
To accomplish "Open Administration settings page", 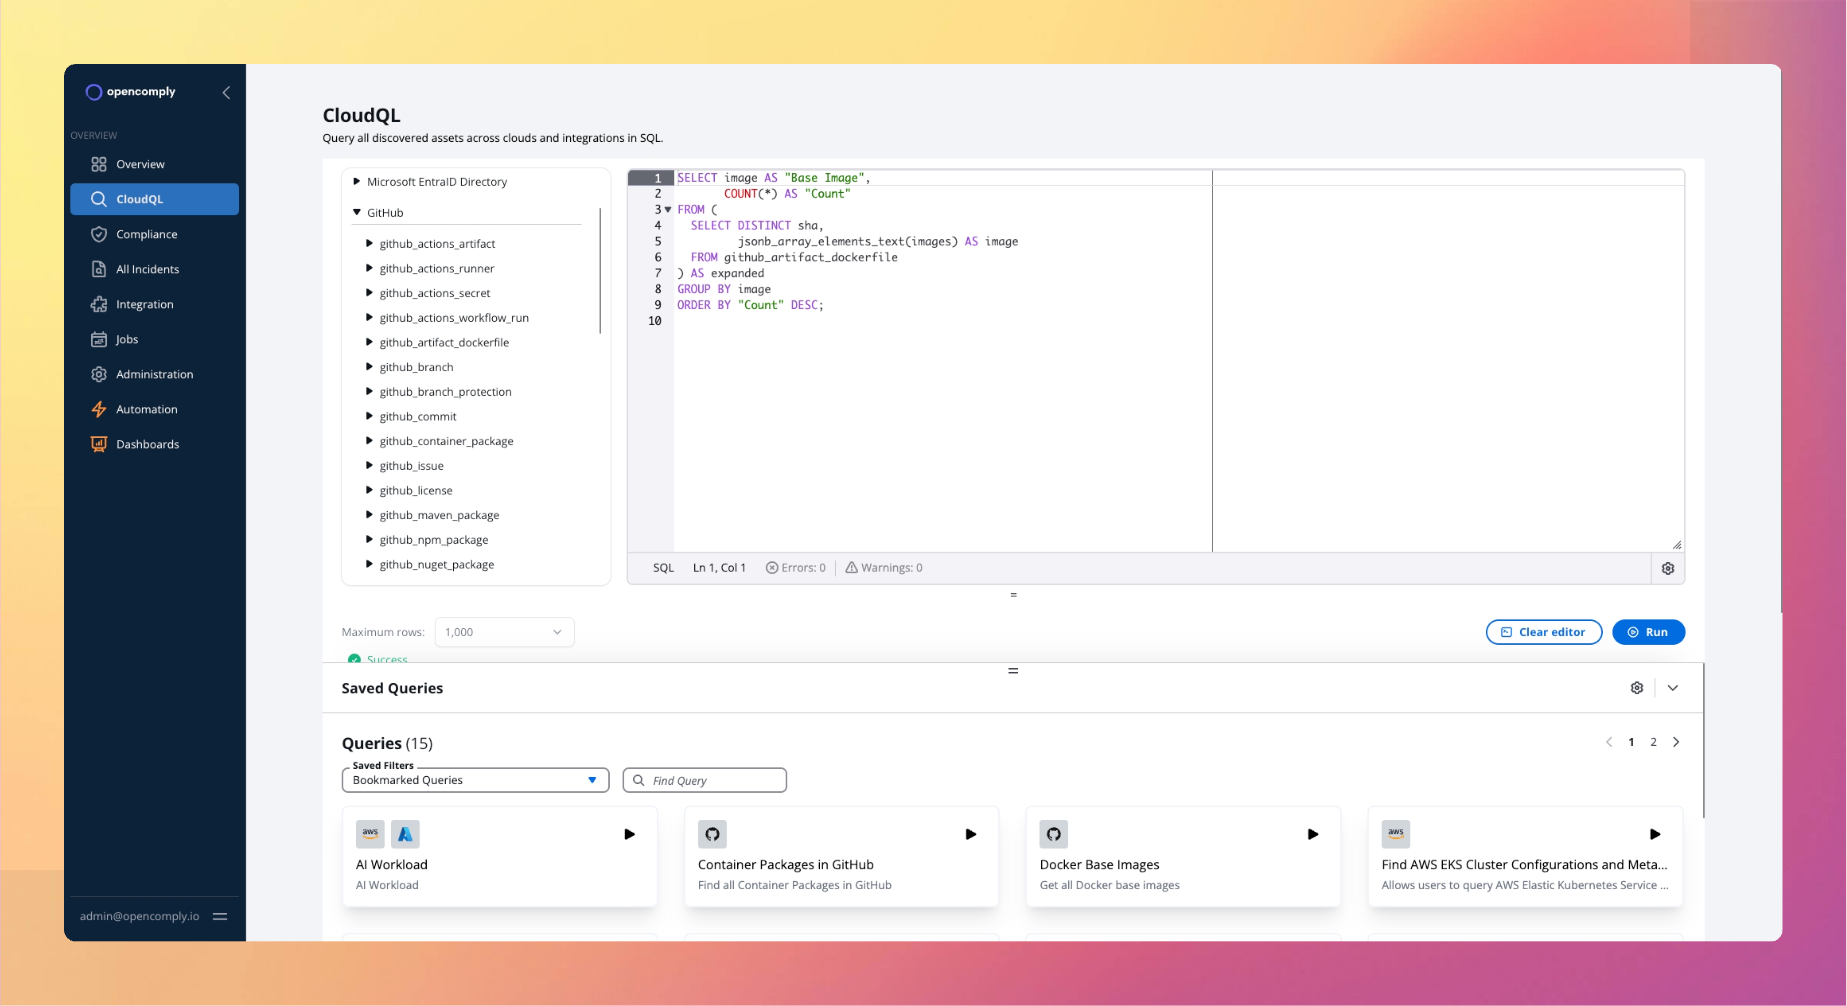I will tap(154, 374).
